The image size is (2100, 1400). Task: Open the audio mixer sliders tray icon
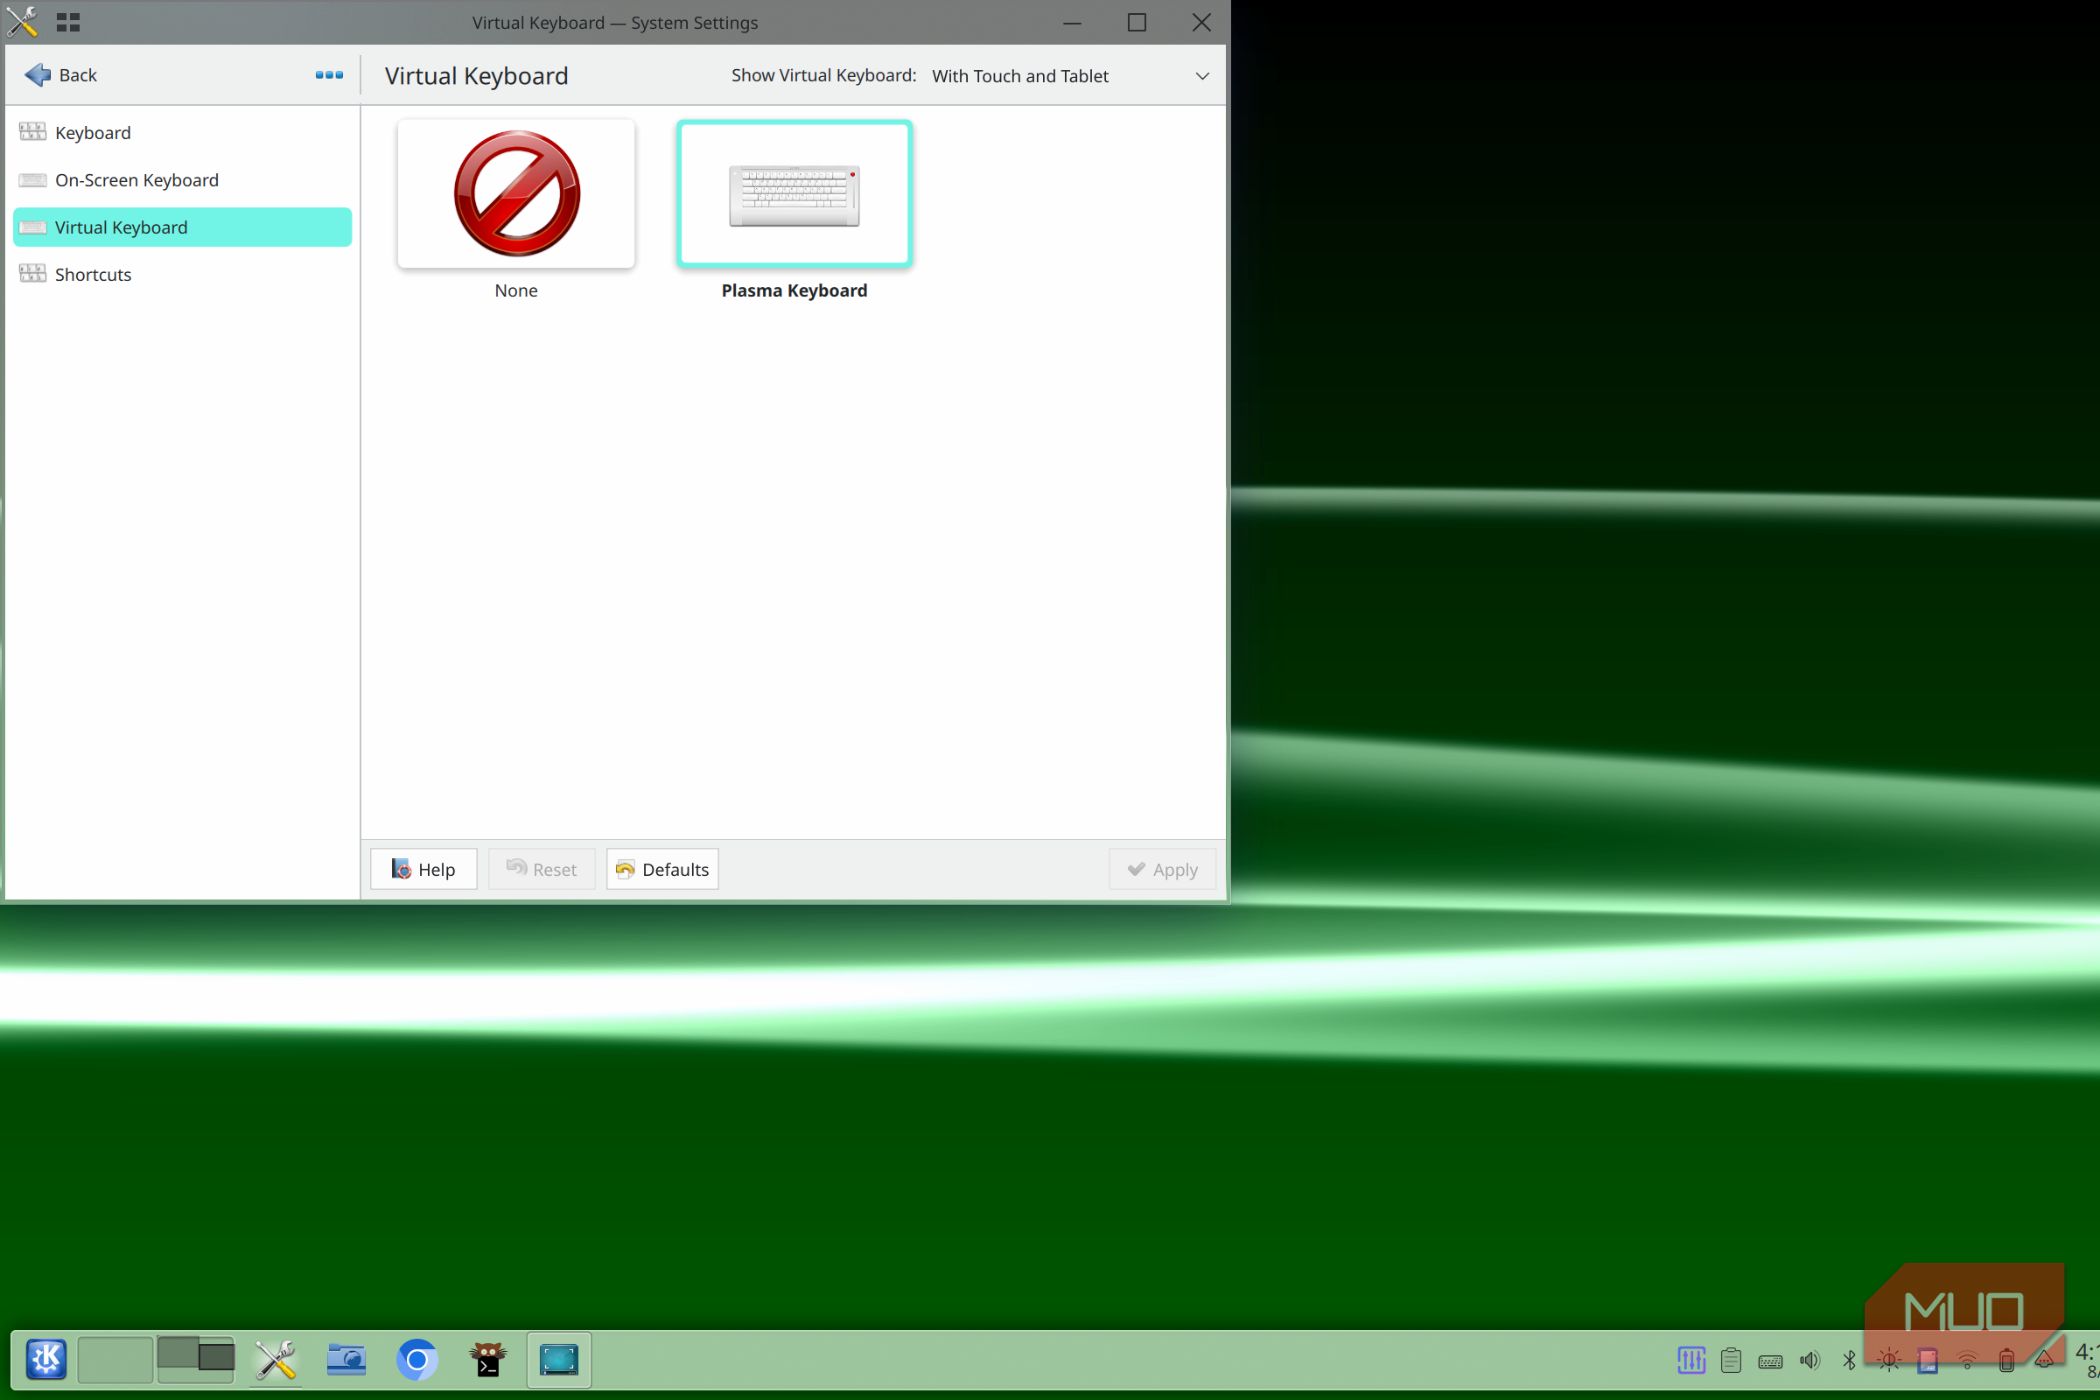[x=1692, y=1360]
